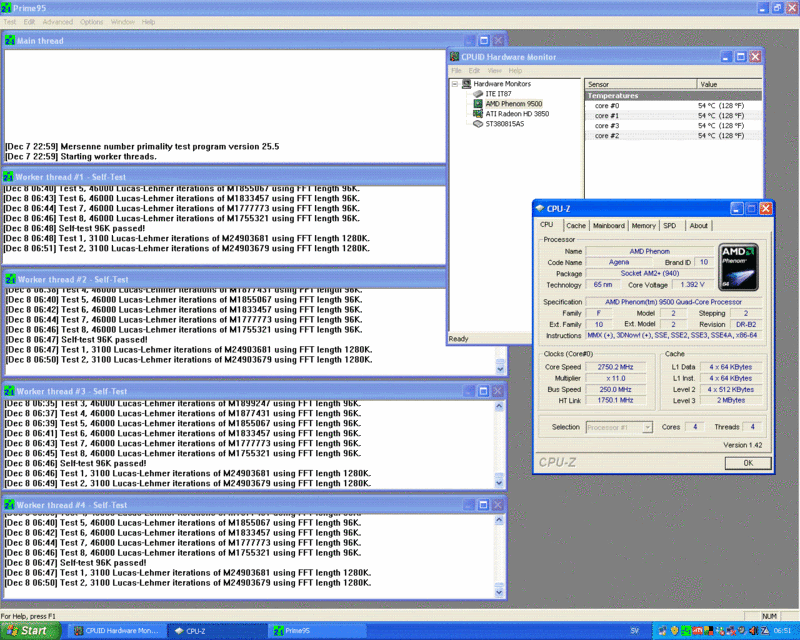Click OK button in CPU-Z
This screenshot has width=800, height=640.
(x=747, y=463)
